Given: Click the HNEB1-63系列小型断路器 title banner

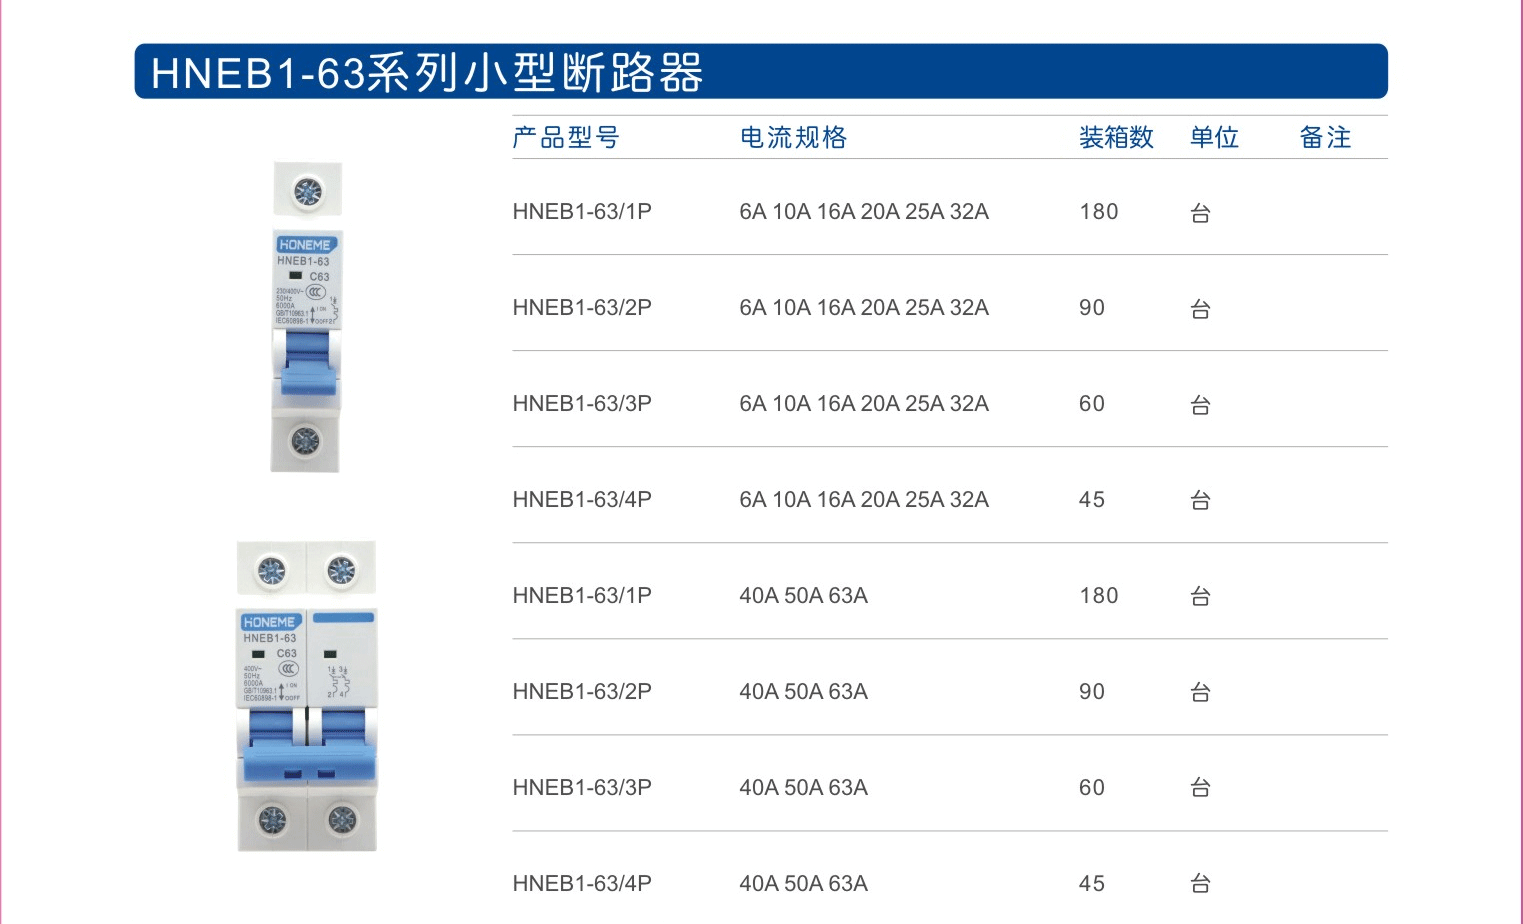Looking at the screenshot, I should click(761, 71).
